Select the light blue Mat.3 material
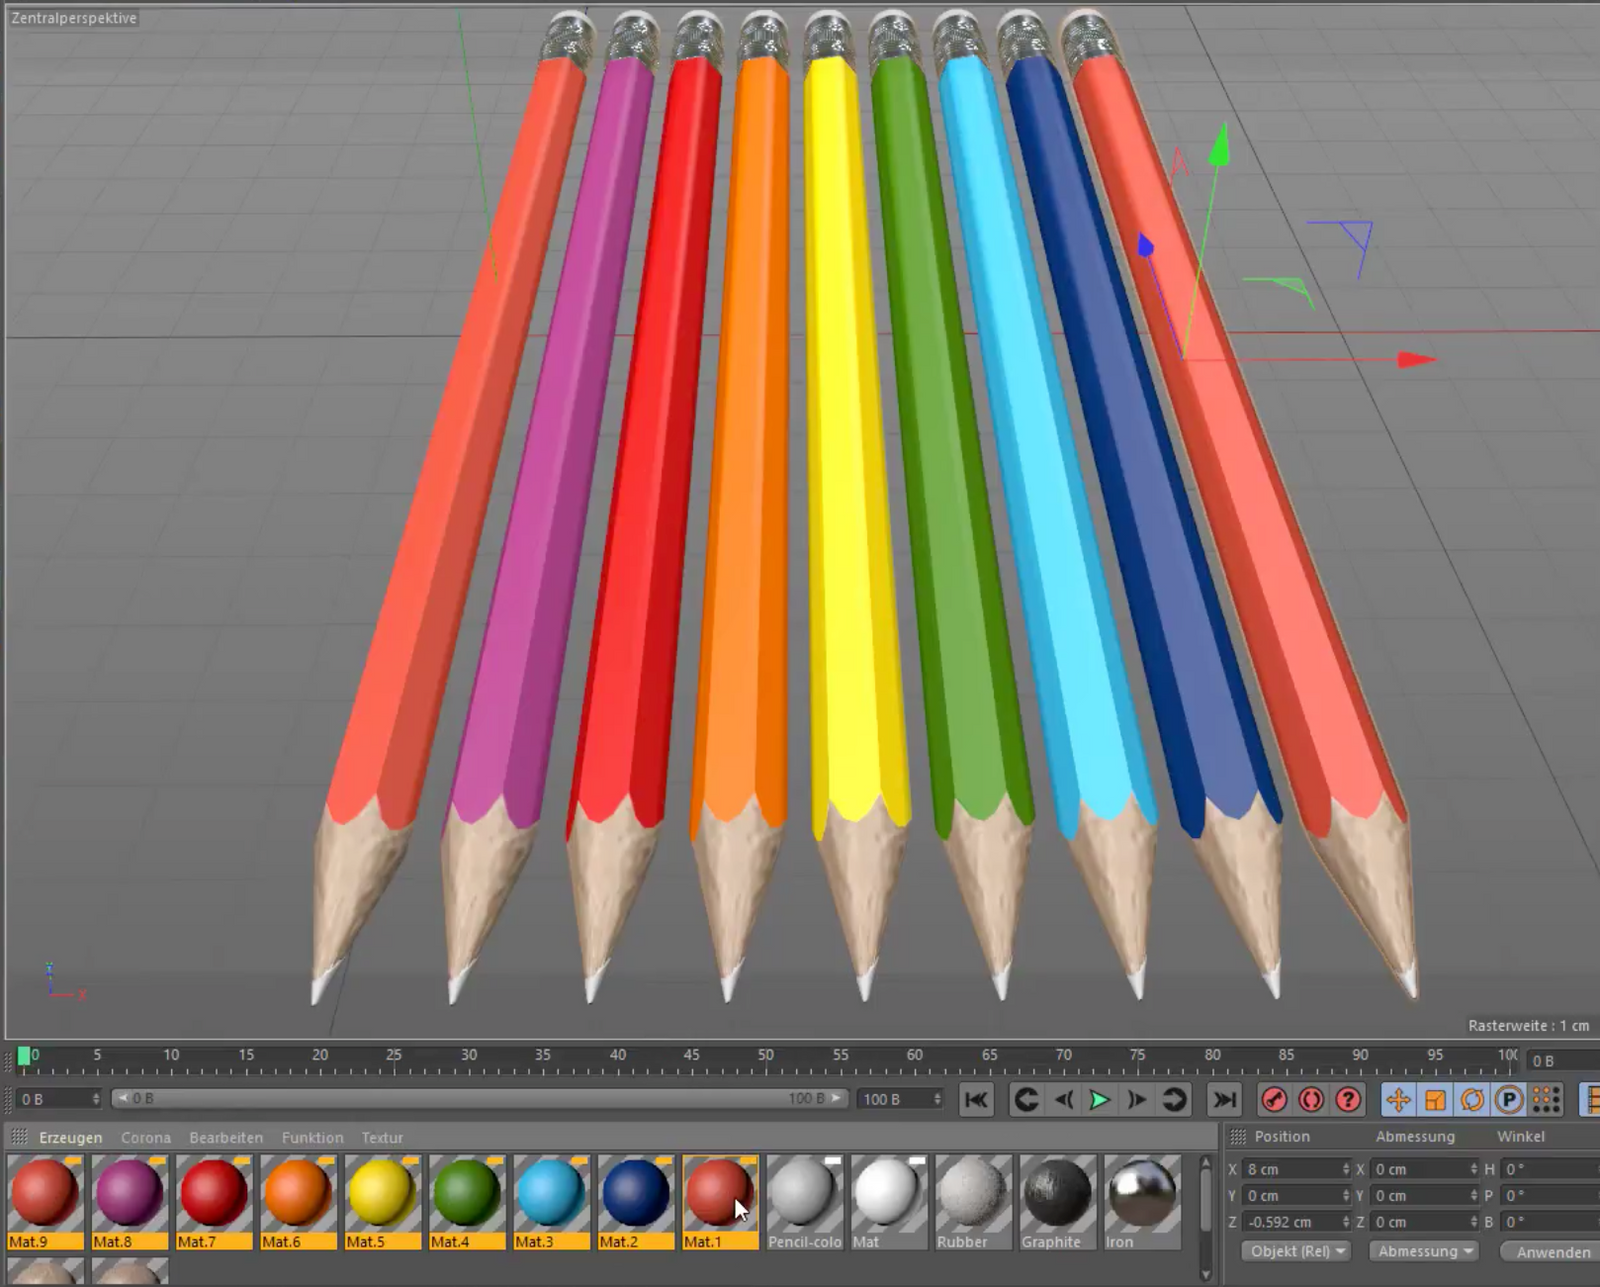Screen dimensions: 1600x1287 tap(552, 1202)
